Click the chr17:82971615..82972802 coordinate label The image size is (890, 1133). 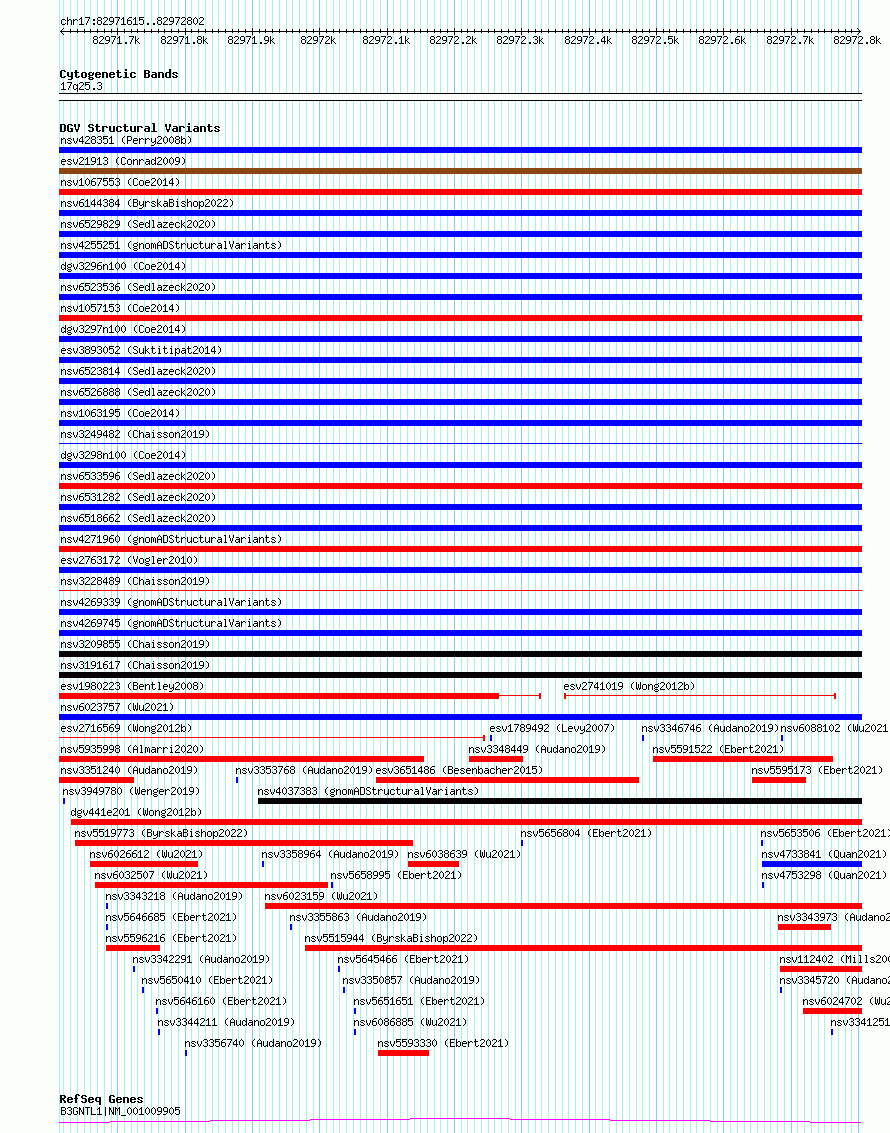click(132, 22)
